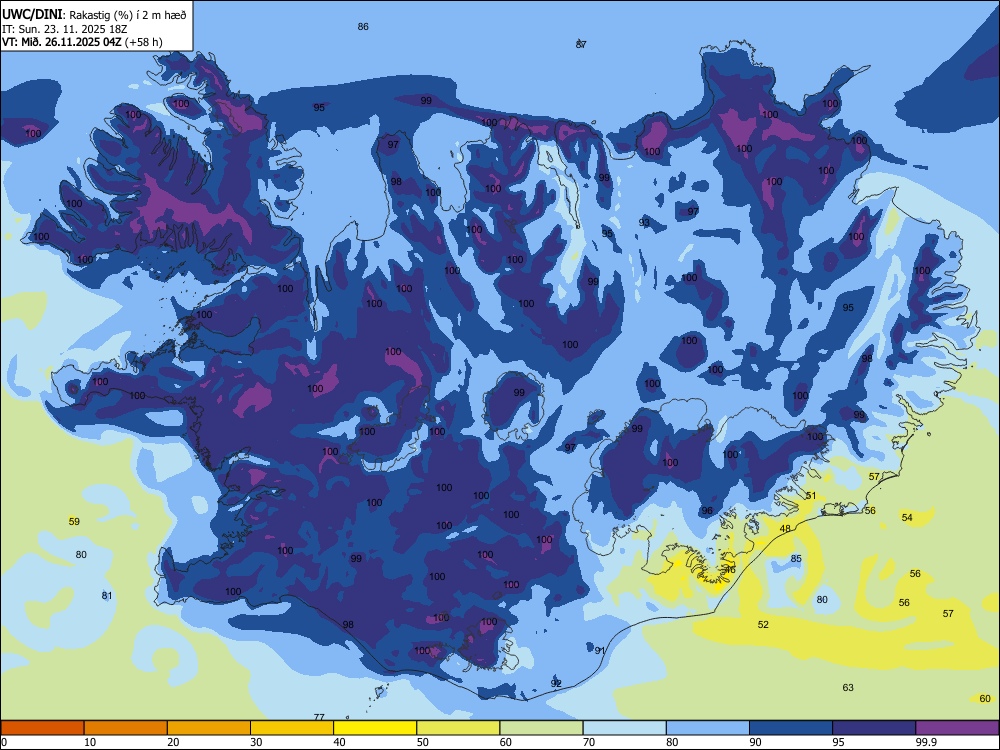Click the '96' humidity value on the map
The height and width of the screenshot is (750, 1000).
707,511
